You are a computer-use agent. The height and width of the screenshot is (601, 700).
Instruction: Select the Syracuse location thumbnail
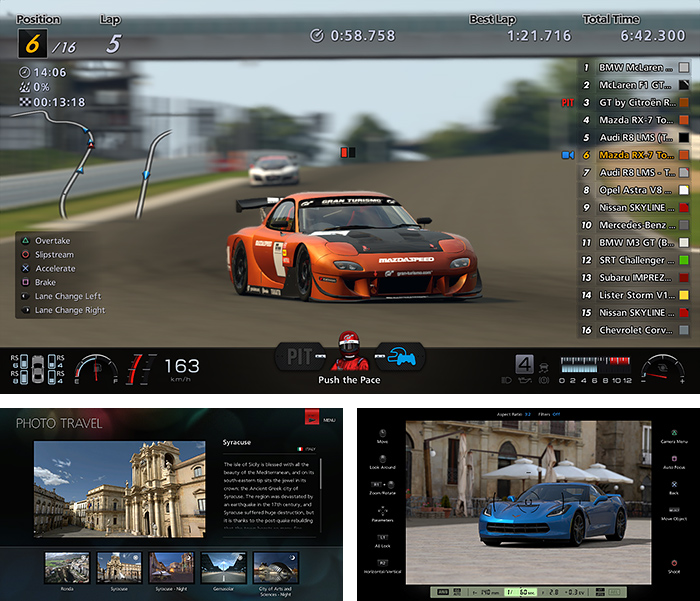point(119,568)
